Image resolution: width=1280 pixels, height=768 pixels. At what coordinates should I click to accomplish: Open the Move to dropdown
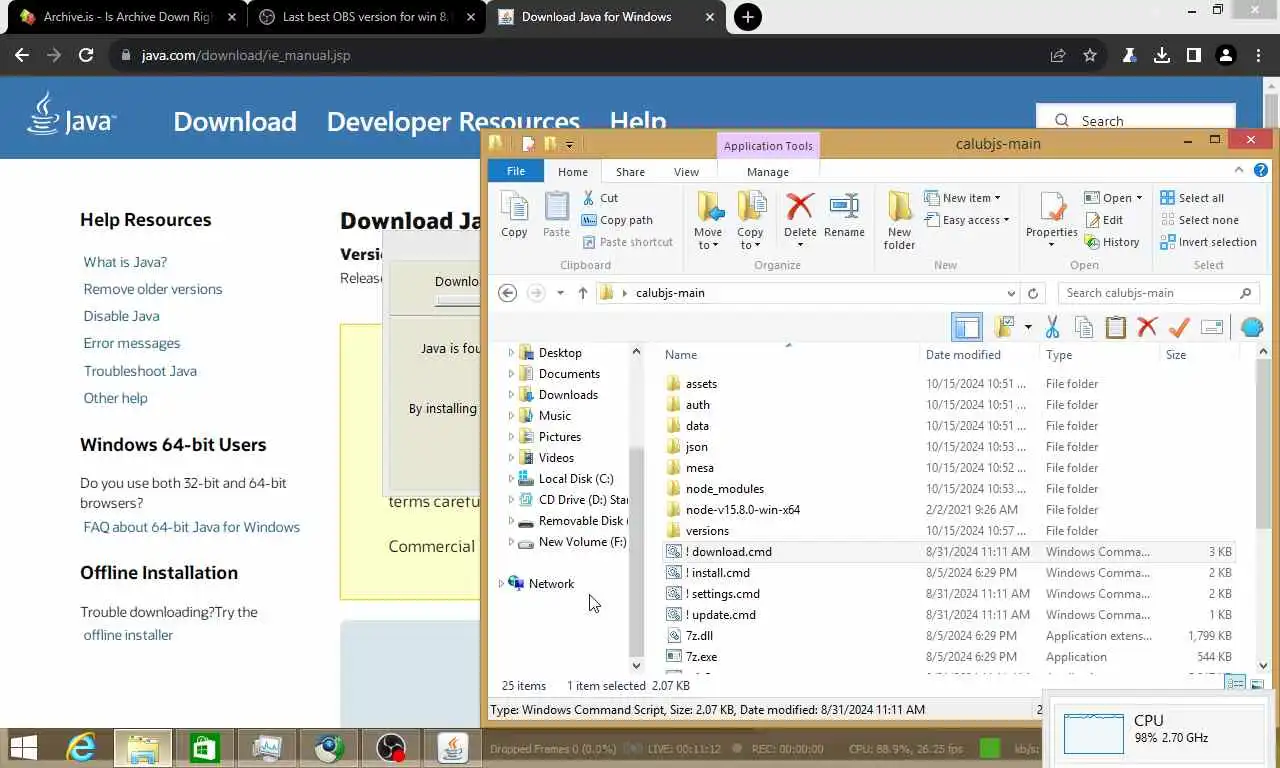(x=708, y=220)
